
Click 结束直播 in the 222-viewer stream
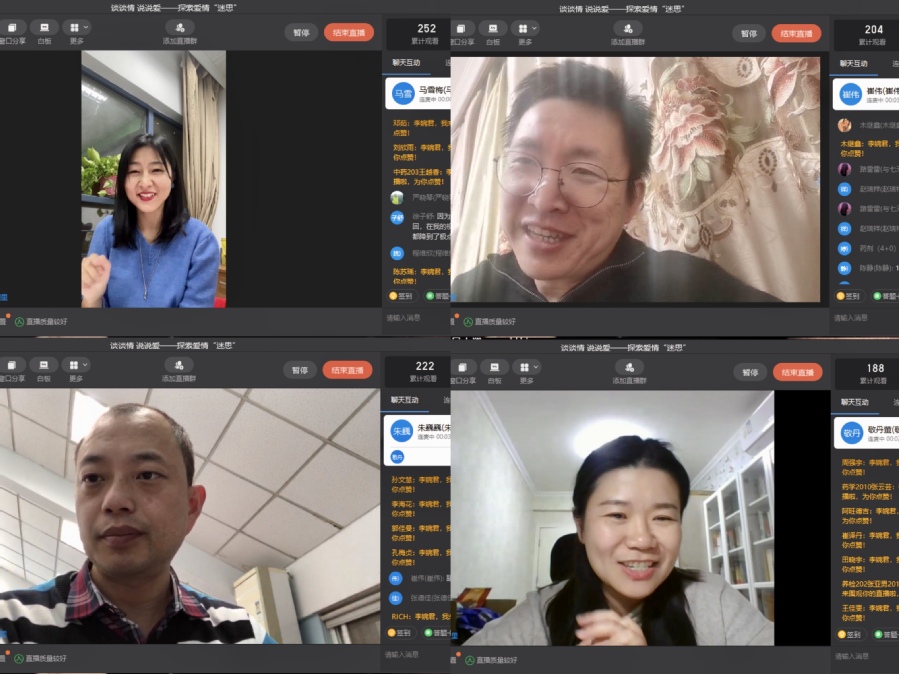coord(348,370)
